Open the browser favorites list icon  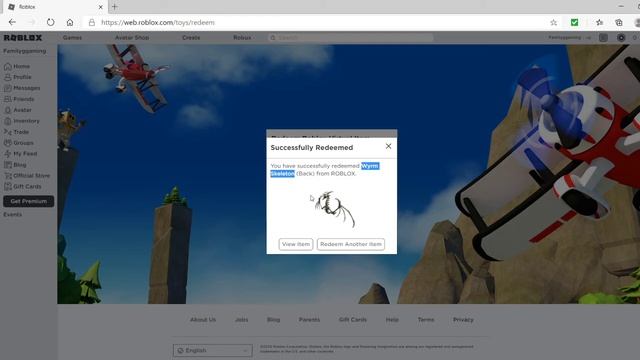click(599, 22)
